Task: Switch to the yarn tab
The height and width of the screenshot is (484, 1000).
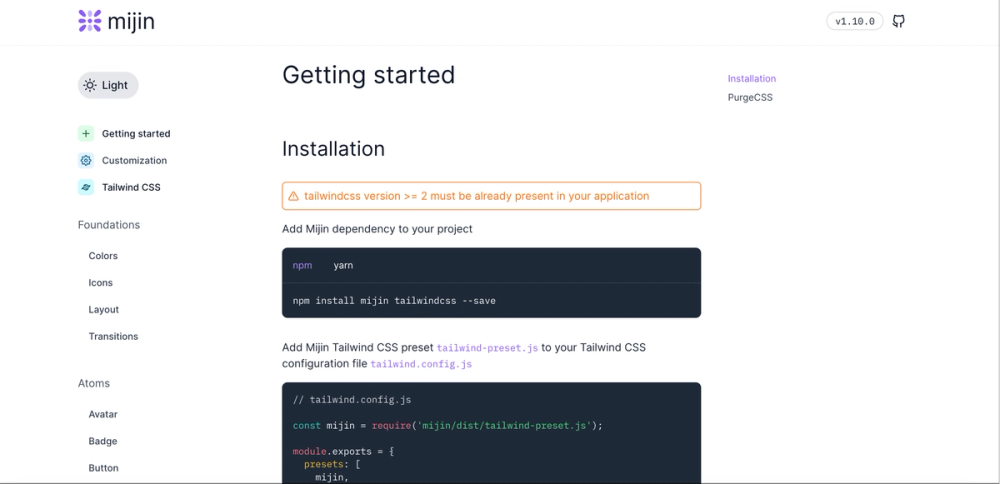Action: tap(343, 265)
